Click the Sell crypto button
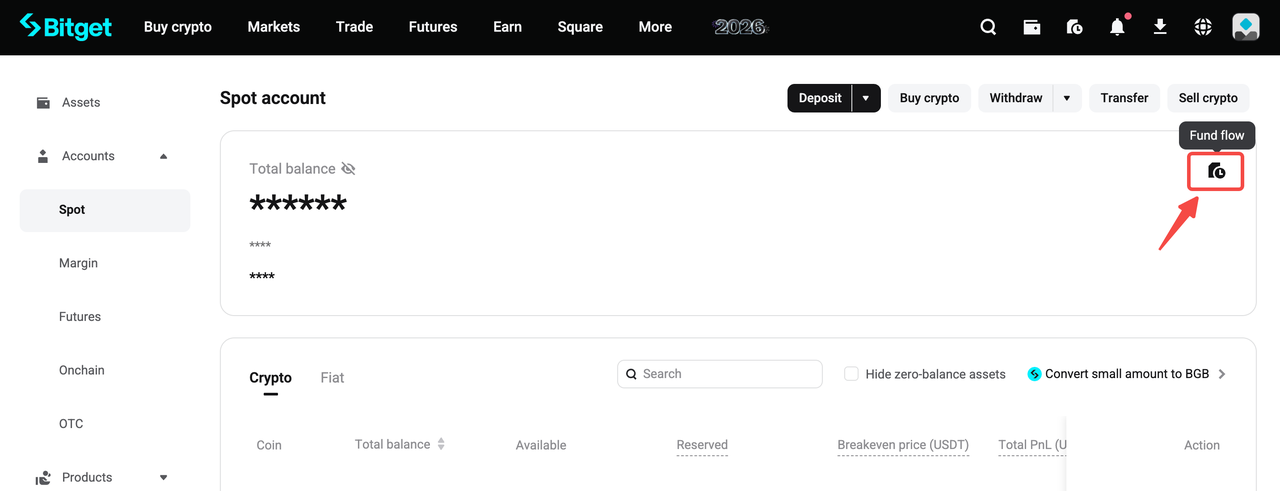This screenshot has width=1280, height=491. click(1208, 98)
